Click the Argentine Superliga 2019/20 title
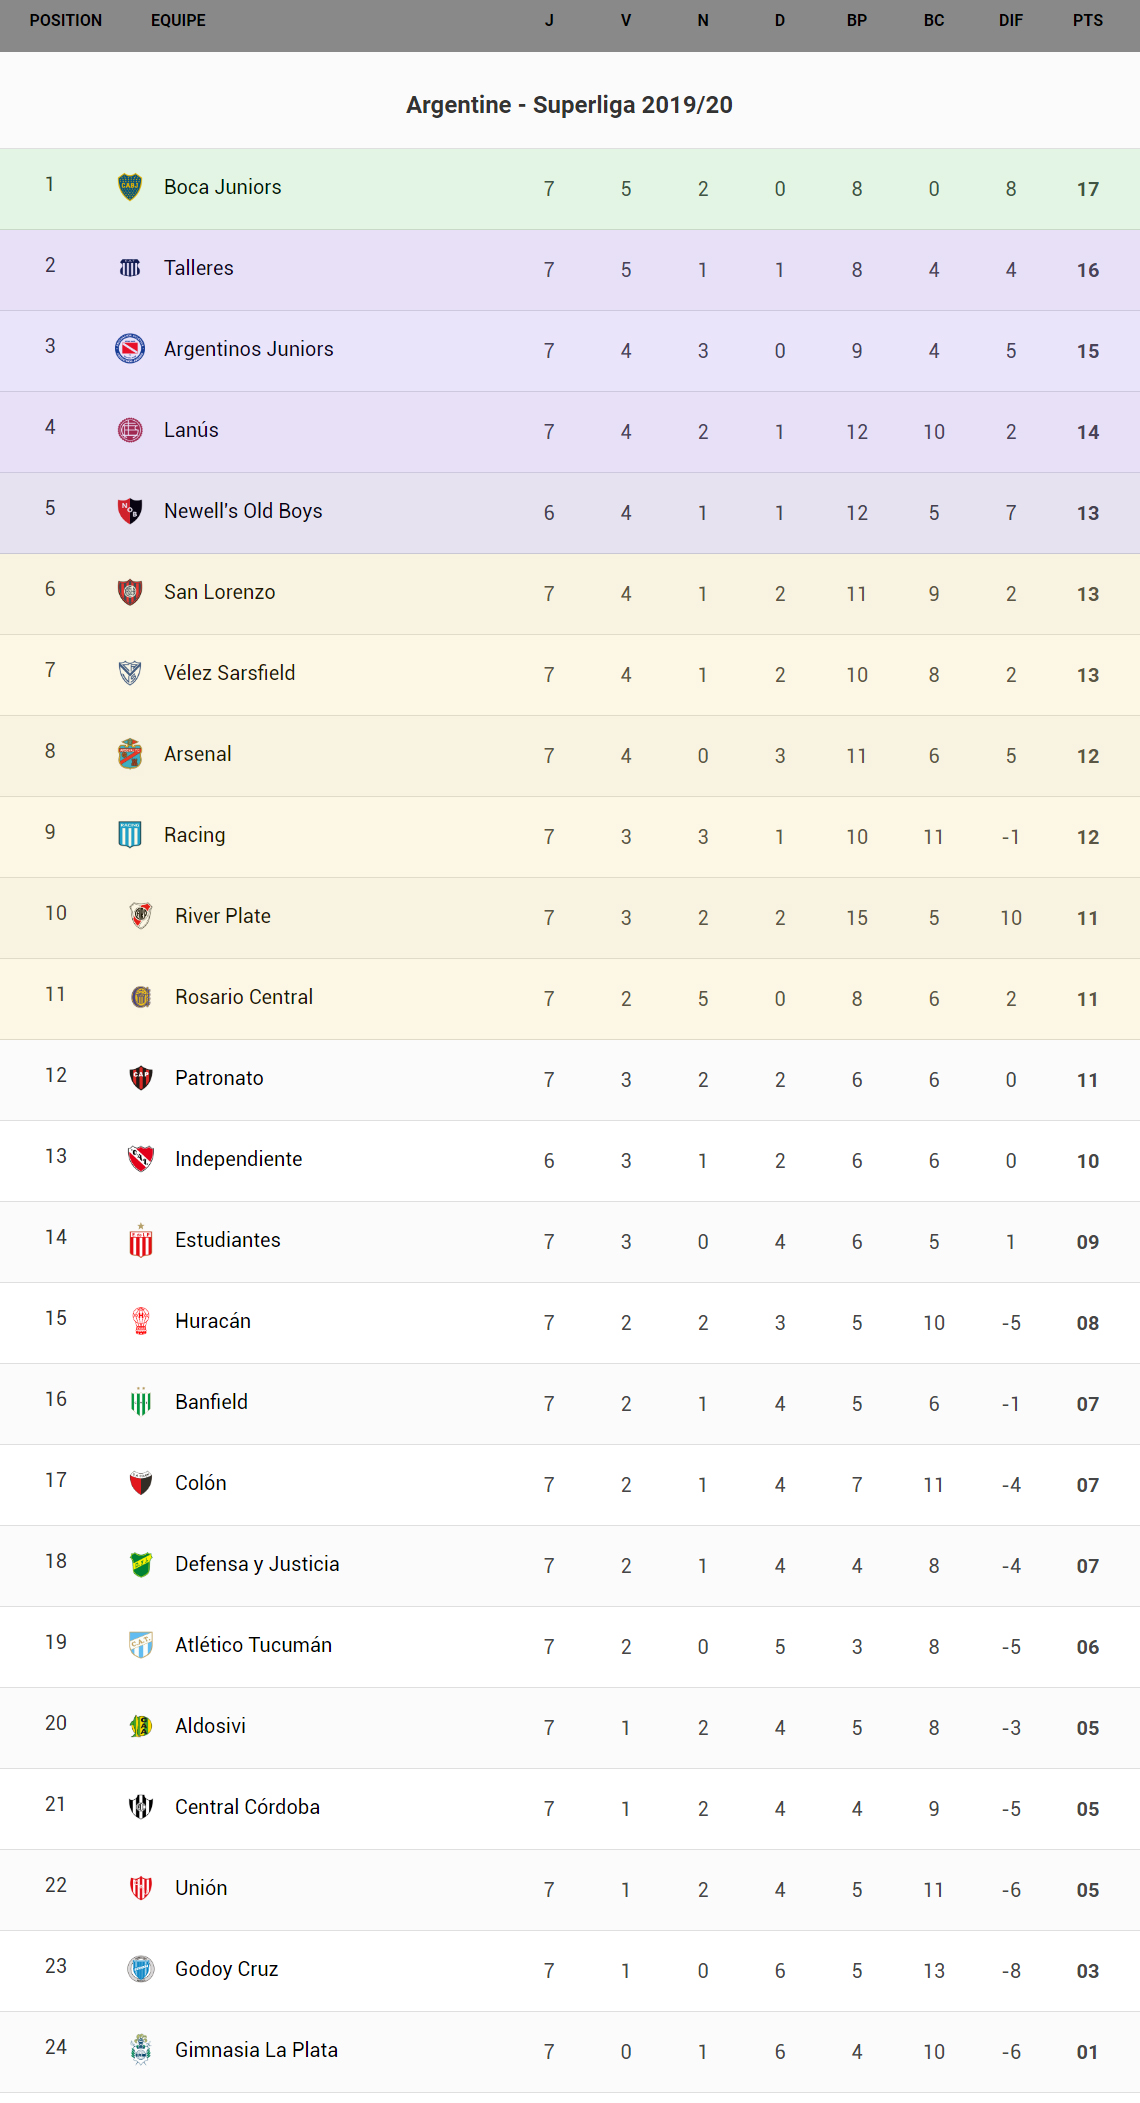 (x=569, y=105)
